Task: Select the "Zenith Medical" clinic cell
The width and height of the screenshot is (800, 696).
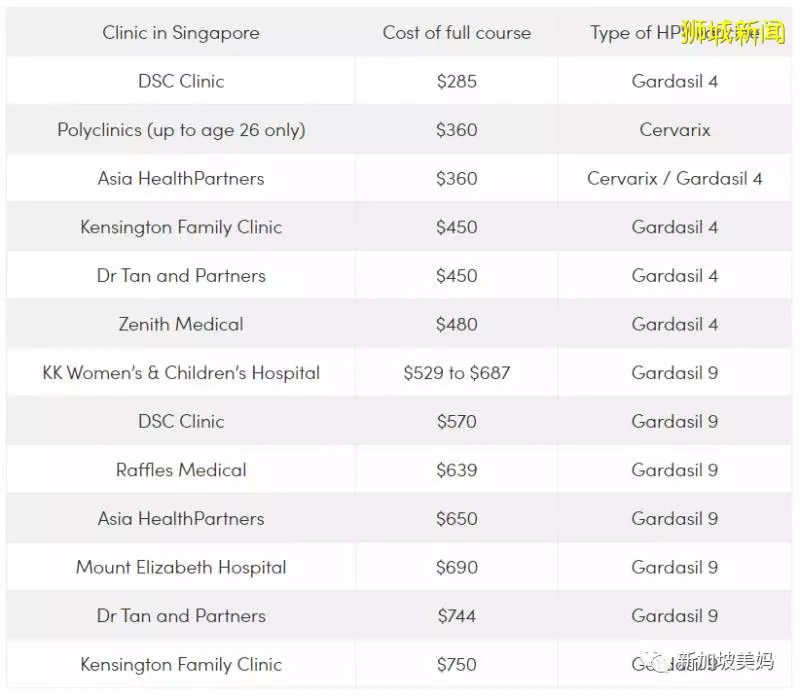Action: [x=181, y=325]
